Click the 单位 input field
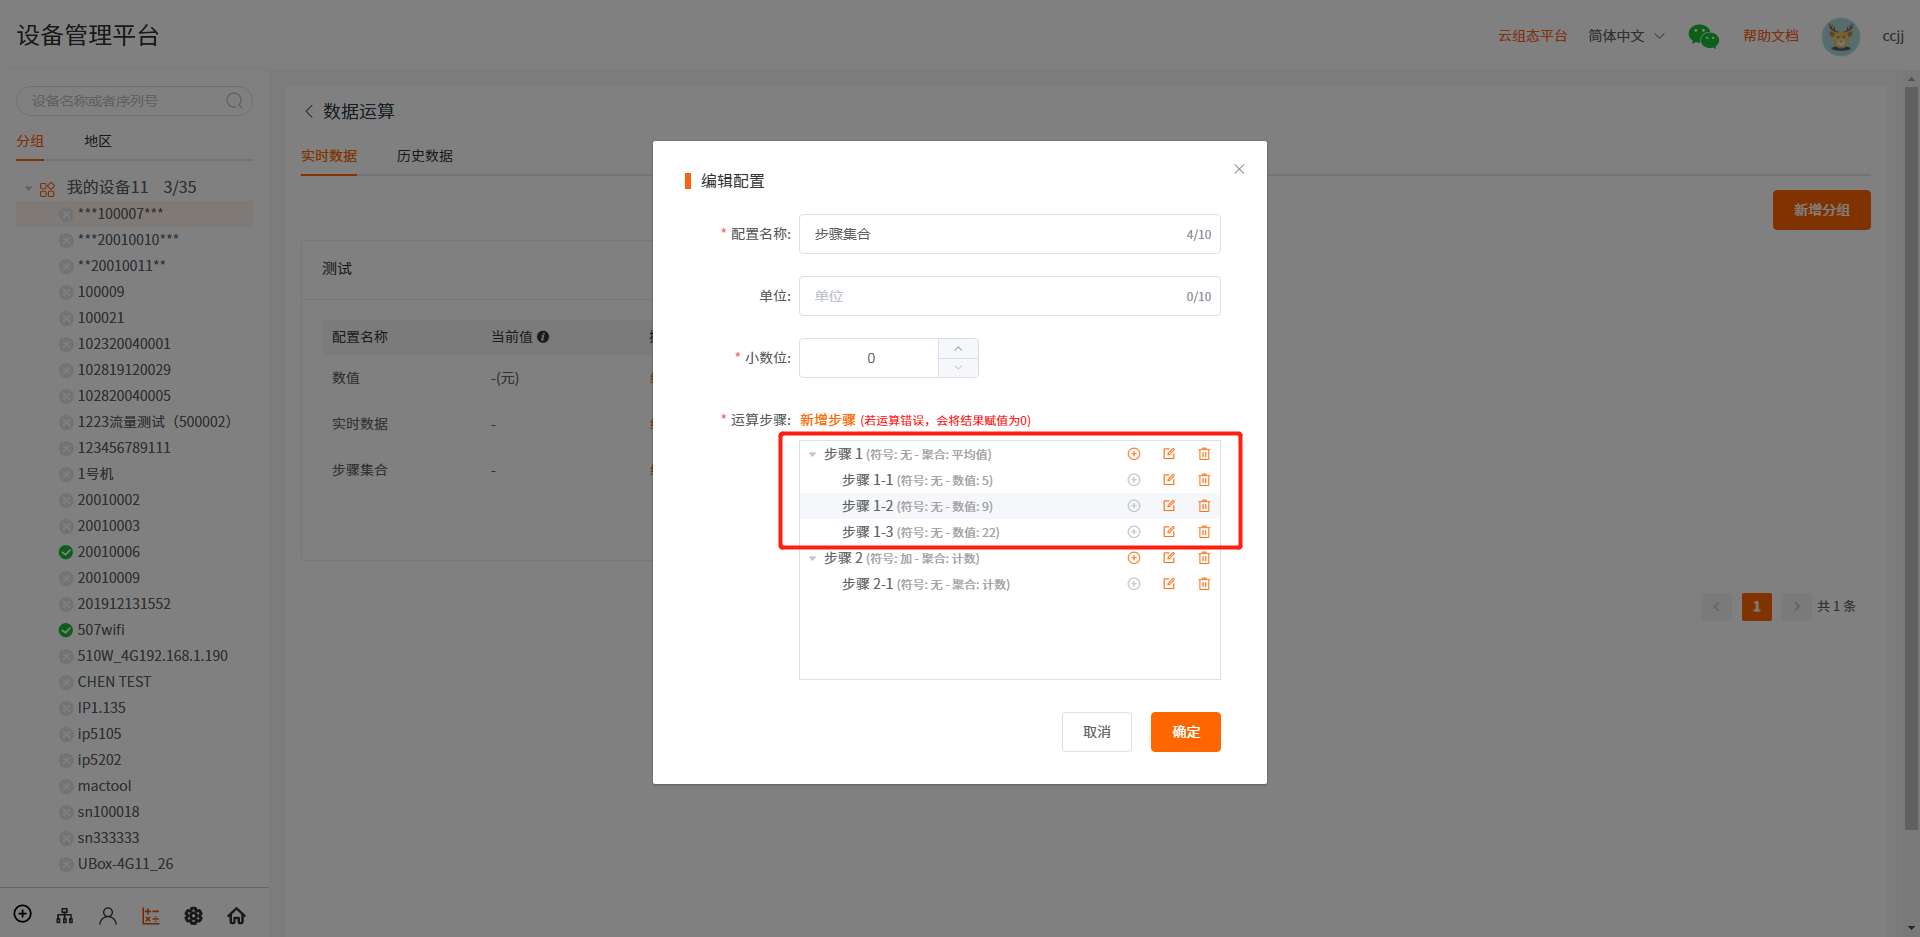 click(995, 296)
